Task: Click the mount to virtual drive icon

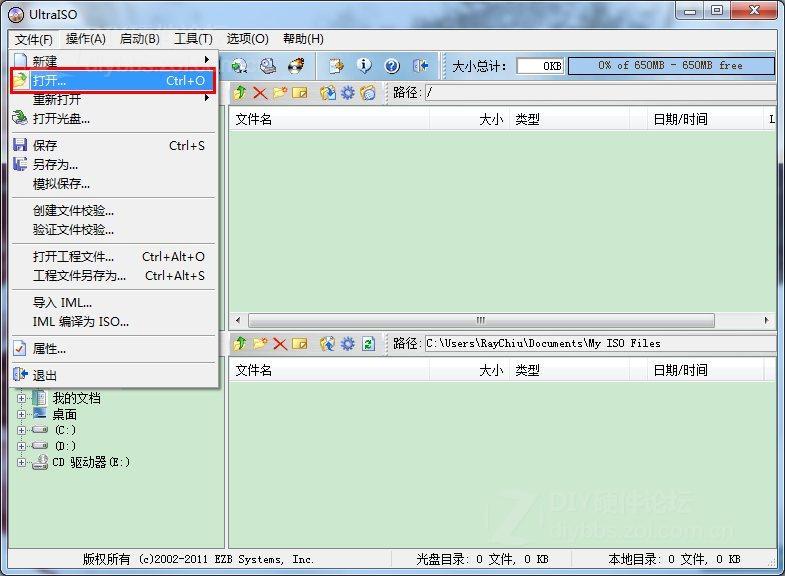Action: click(x=268, y=66)
